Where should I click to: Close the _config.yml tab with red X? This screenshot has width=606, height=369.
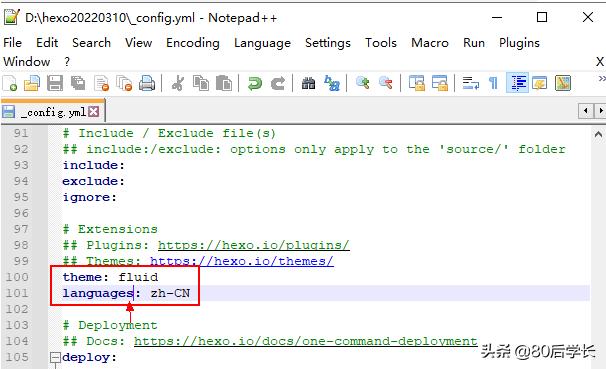point(94,112)
